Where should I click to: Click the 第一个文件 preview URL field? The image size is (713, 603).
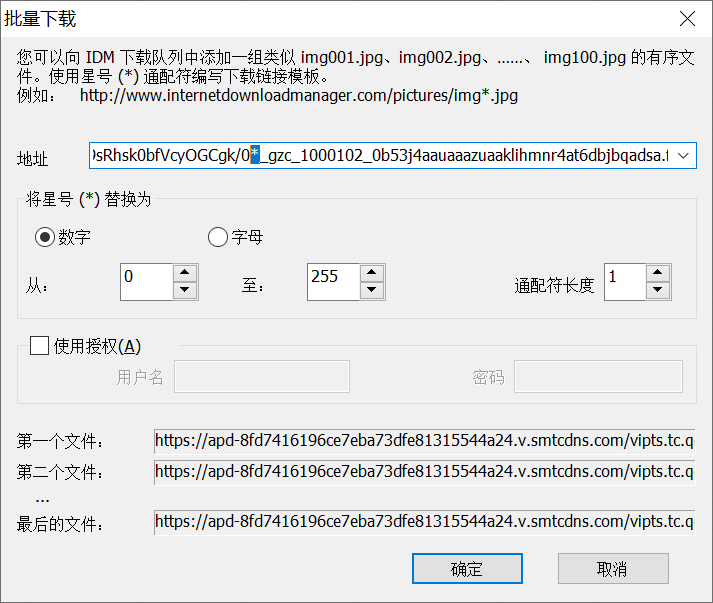(x=423, y=440)
